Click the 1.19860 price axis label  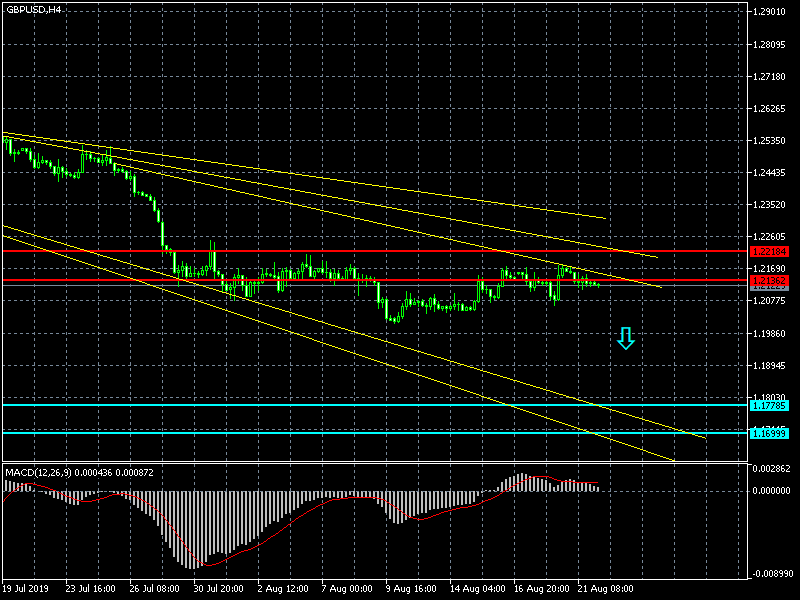tap(769, 334)
